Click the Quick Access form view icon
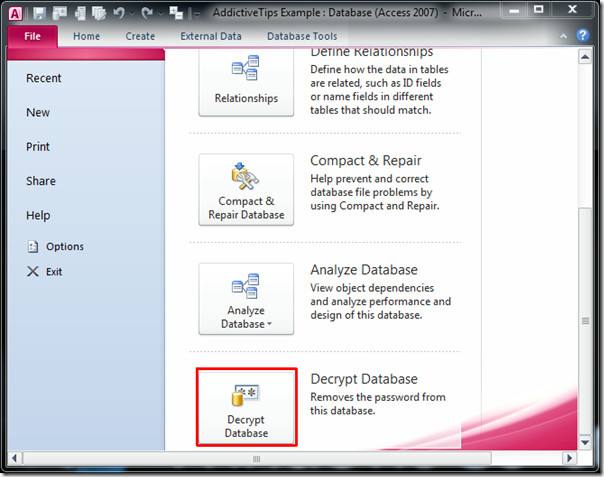This screenshot has height=477, width=604. click(x=80, y=13)
